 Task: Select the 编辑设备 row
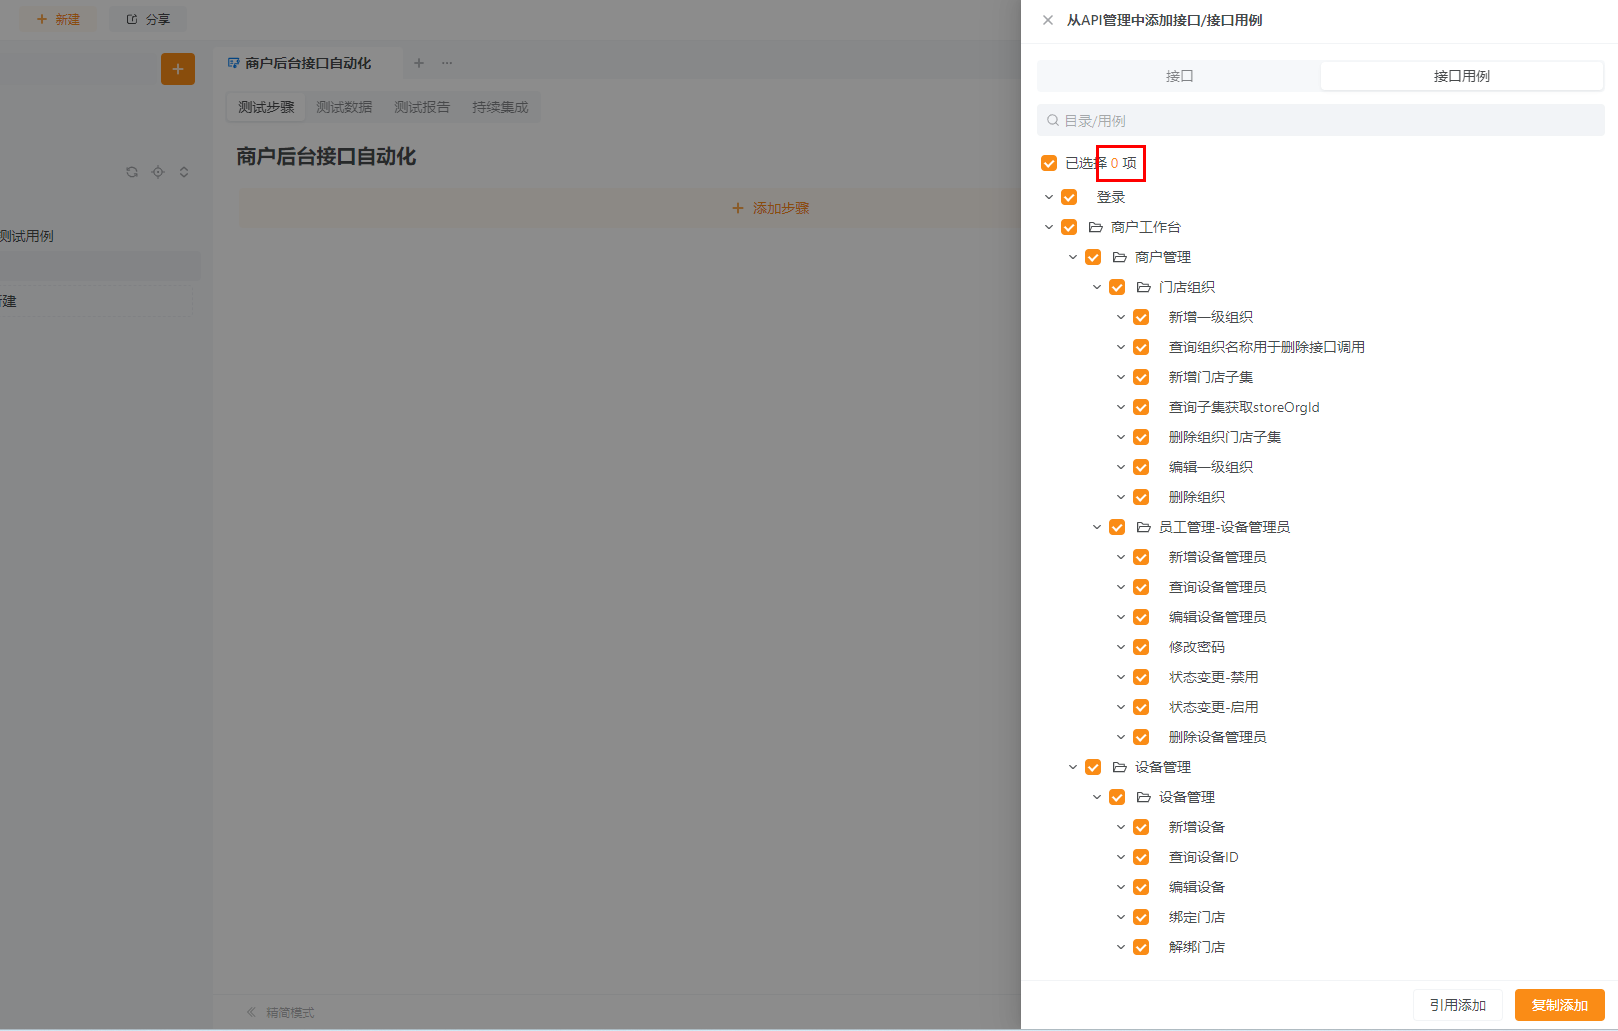coord(1196,887)
